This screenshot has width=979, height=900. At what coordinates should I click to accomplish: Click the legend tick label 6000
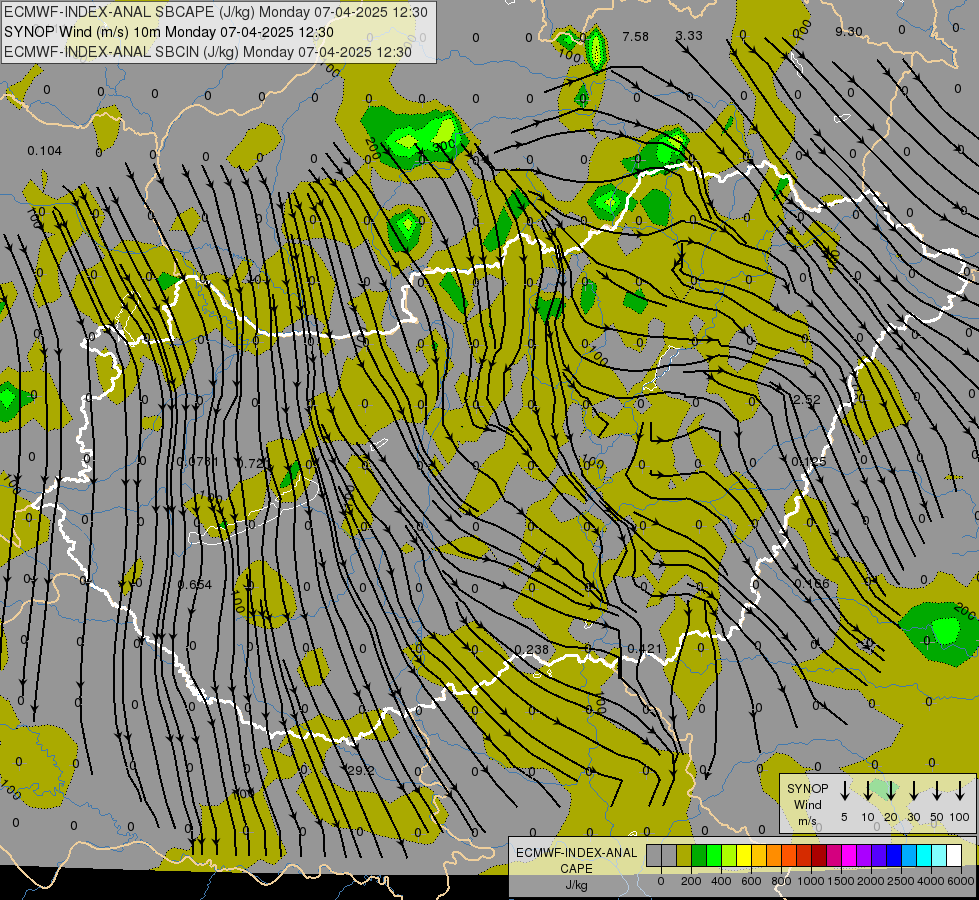[961, 881]
